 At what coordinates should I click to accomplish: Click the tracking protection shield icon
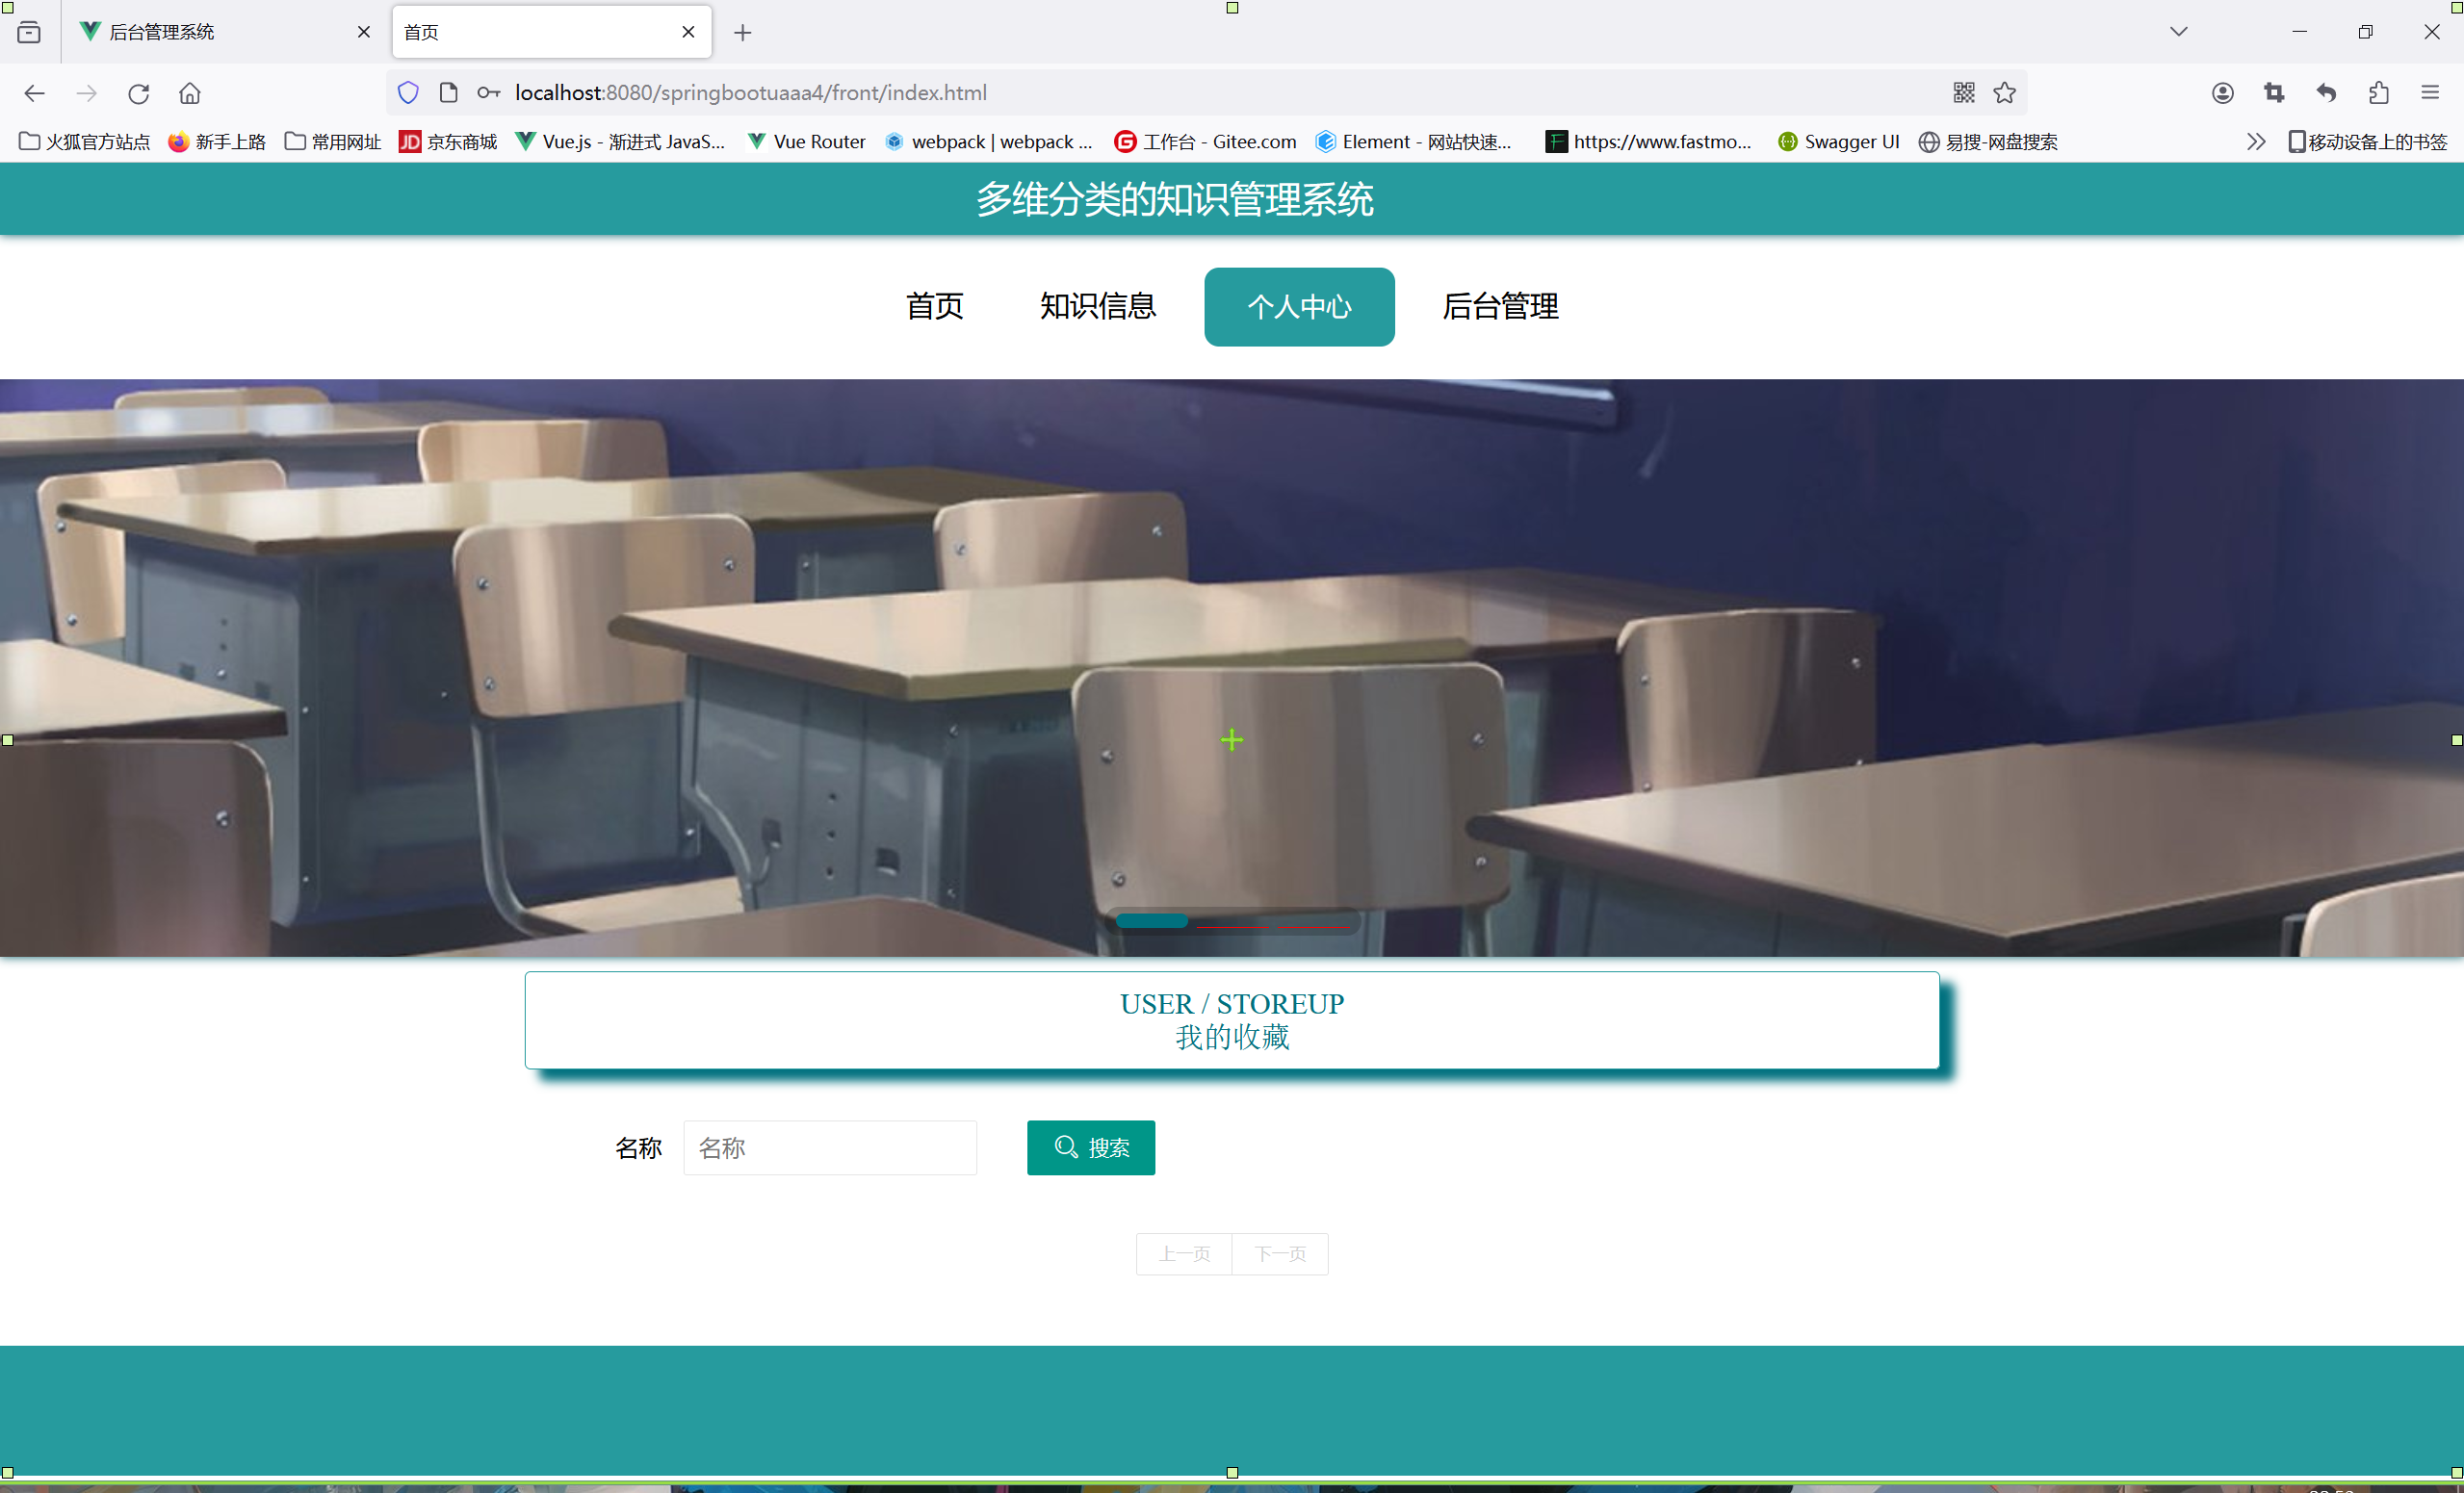(408, 93)
